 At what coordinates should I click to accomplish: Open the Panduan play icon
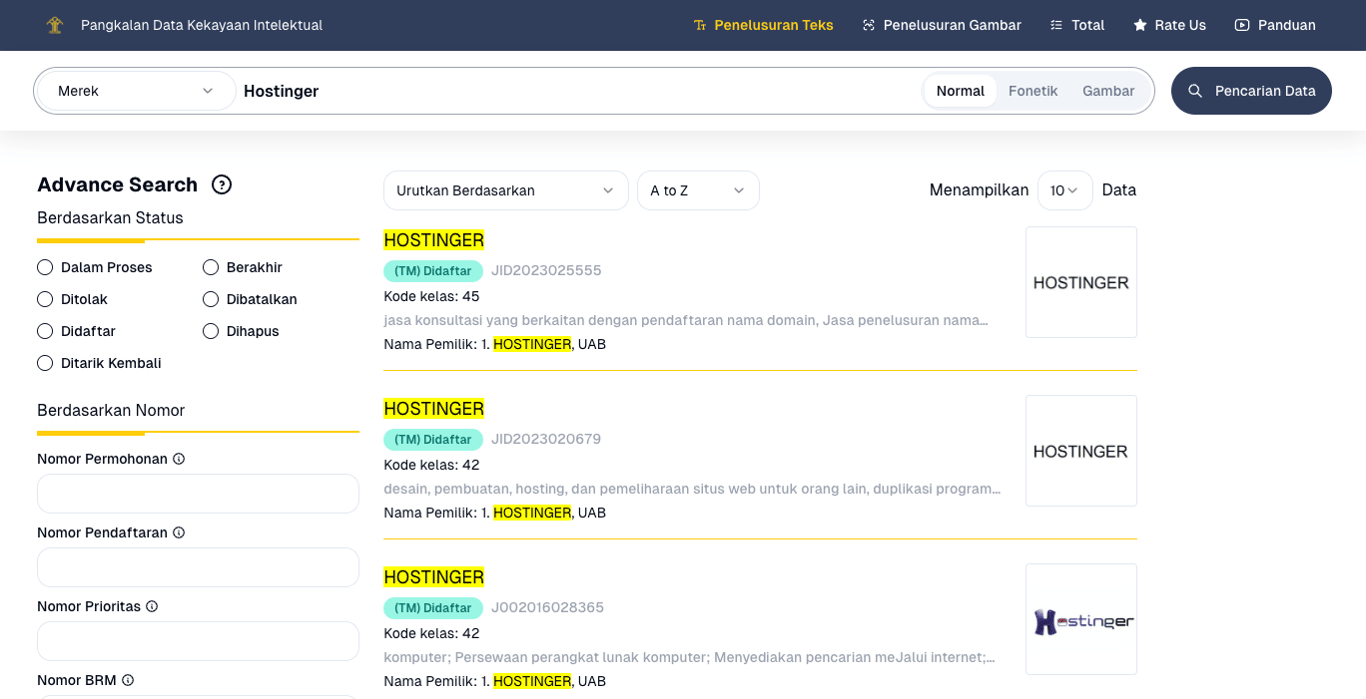click(1240, 25)
